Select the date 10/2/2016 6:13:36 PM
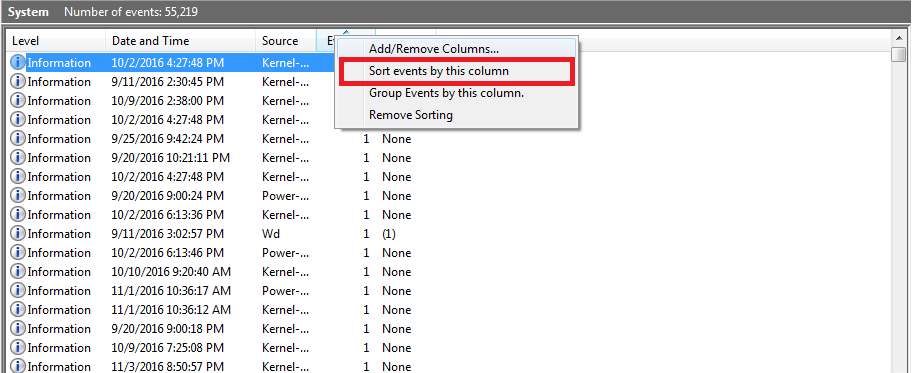This screenshot has height=373, width=912. 168,215
